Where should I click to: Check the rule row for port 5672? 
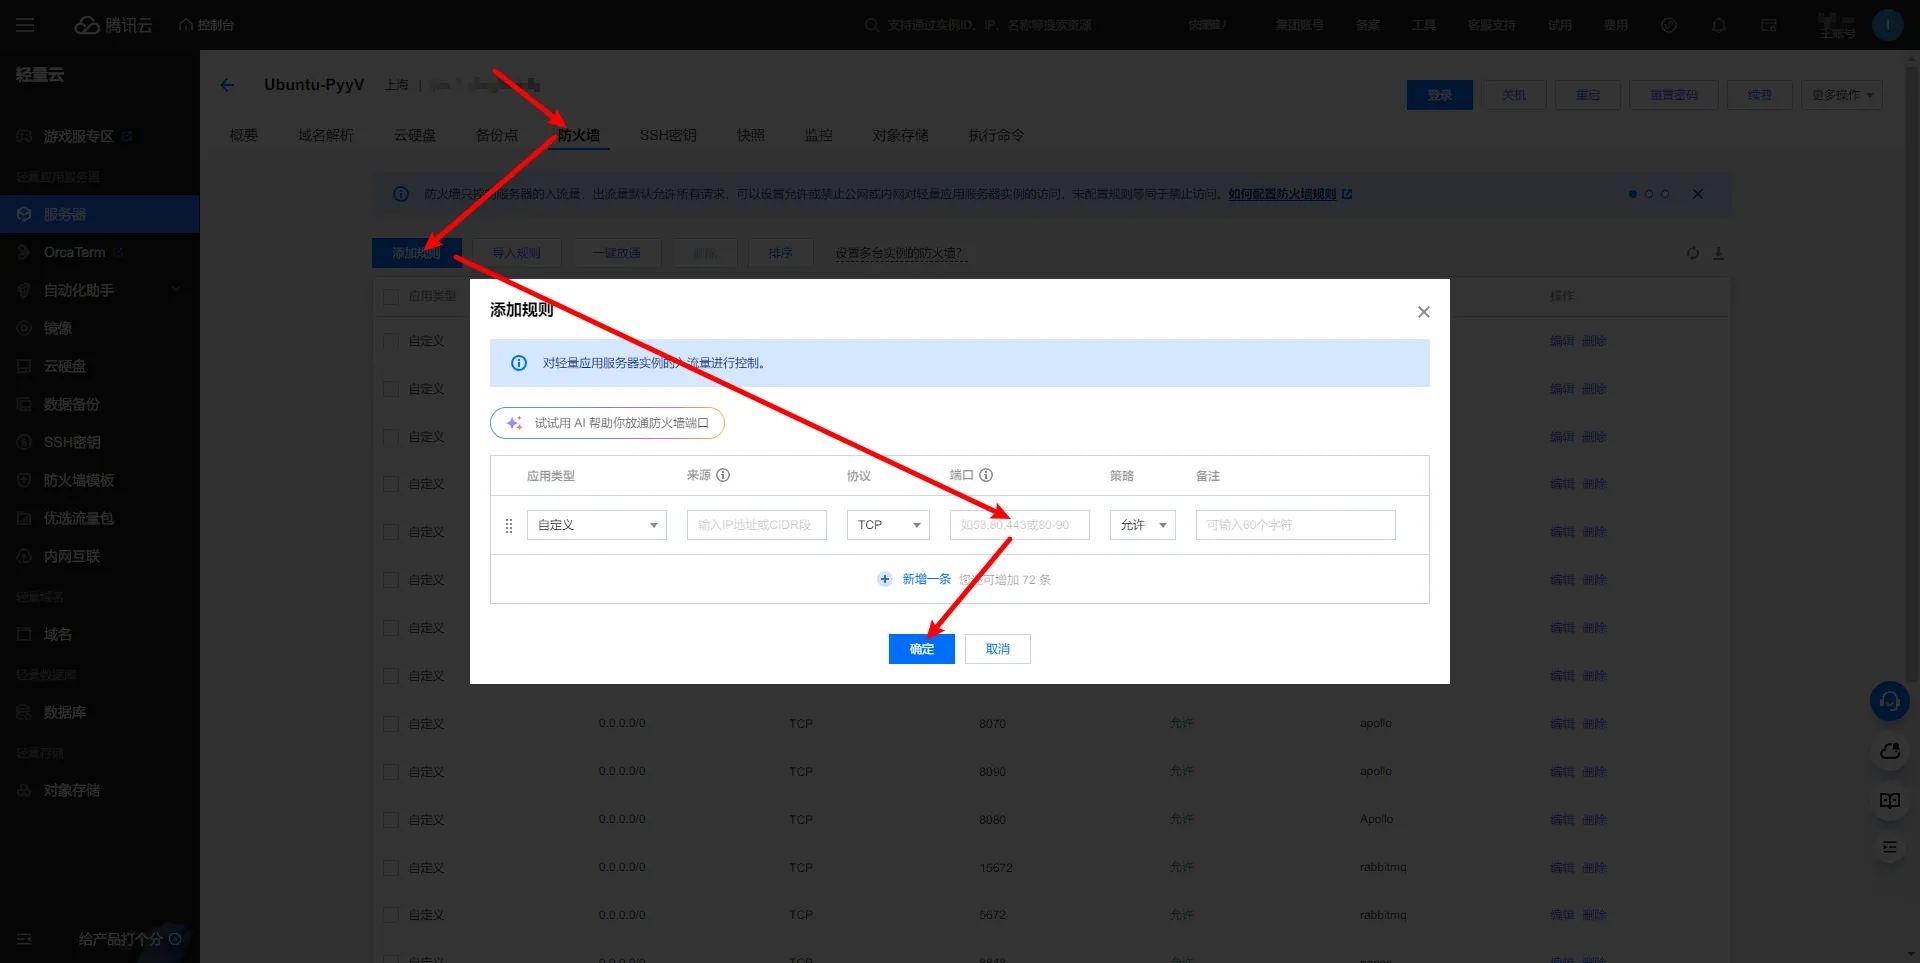(x=391, y=915)
